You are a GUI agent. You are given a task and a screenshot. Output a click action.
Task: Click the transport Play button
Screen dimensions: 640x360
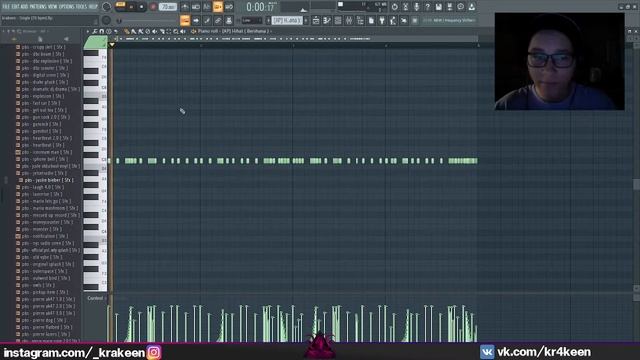[131, 7]
